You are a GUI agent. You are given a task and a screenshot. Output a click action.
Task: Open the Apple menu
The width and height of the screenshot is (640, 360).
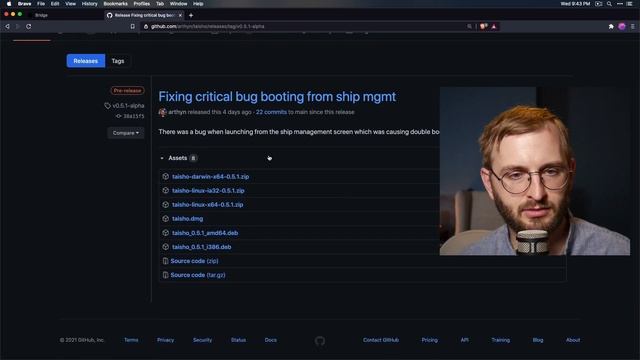point(9,4)
